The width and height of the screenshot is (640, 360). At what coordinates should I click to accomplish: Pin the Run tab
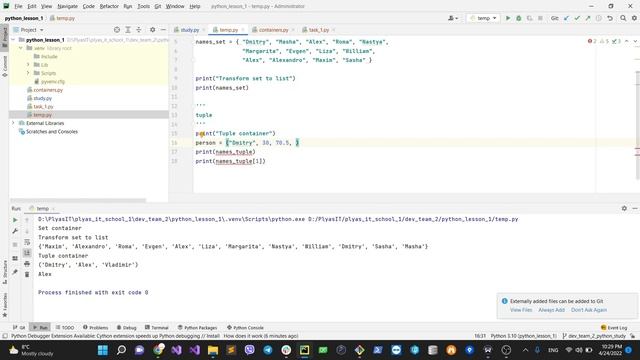(x=15, y=272)
